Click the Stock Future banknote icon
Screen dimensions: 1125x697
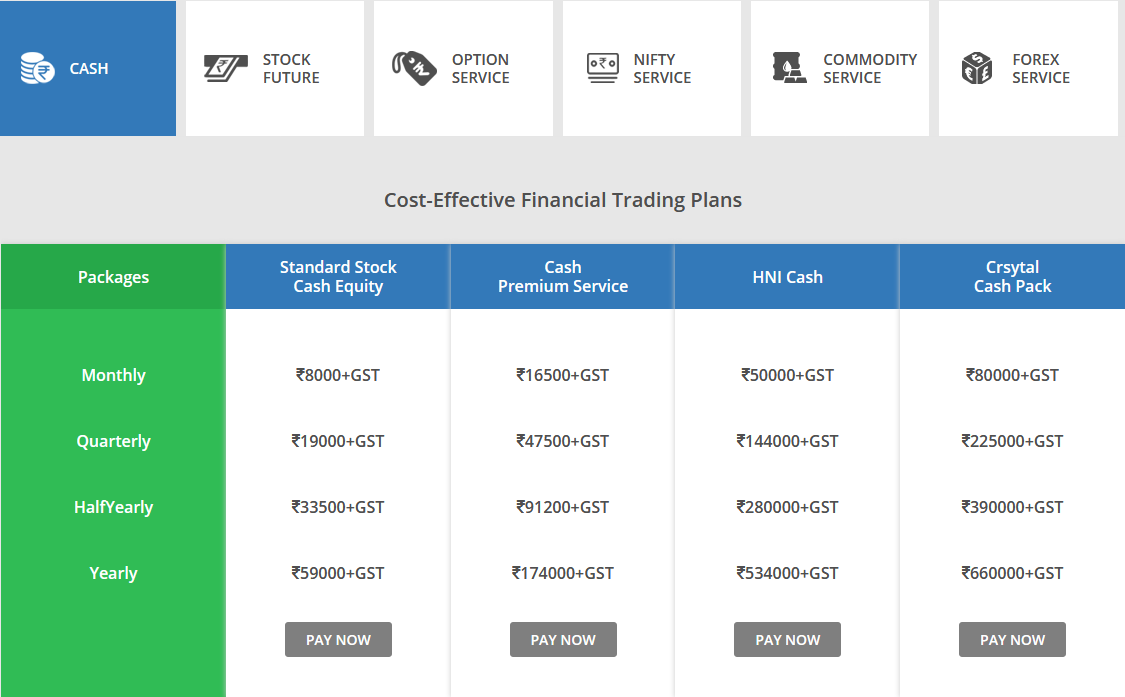pyautogui.click(x=226, y=69)
